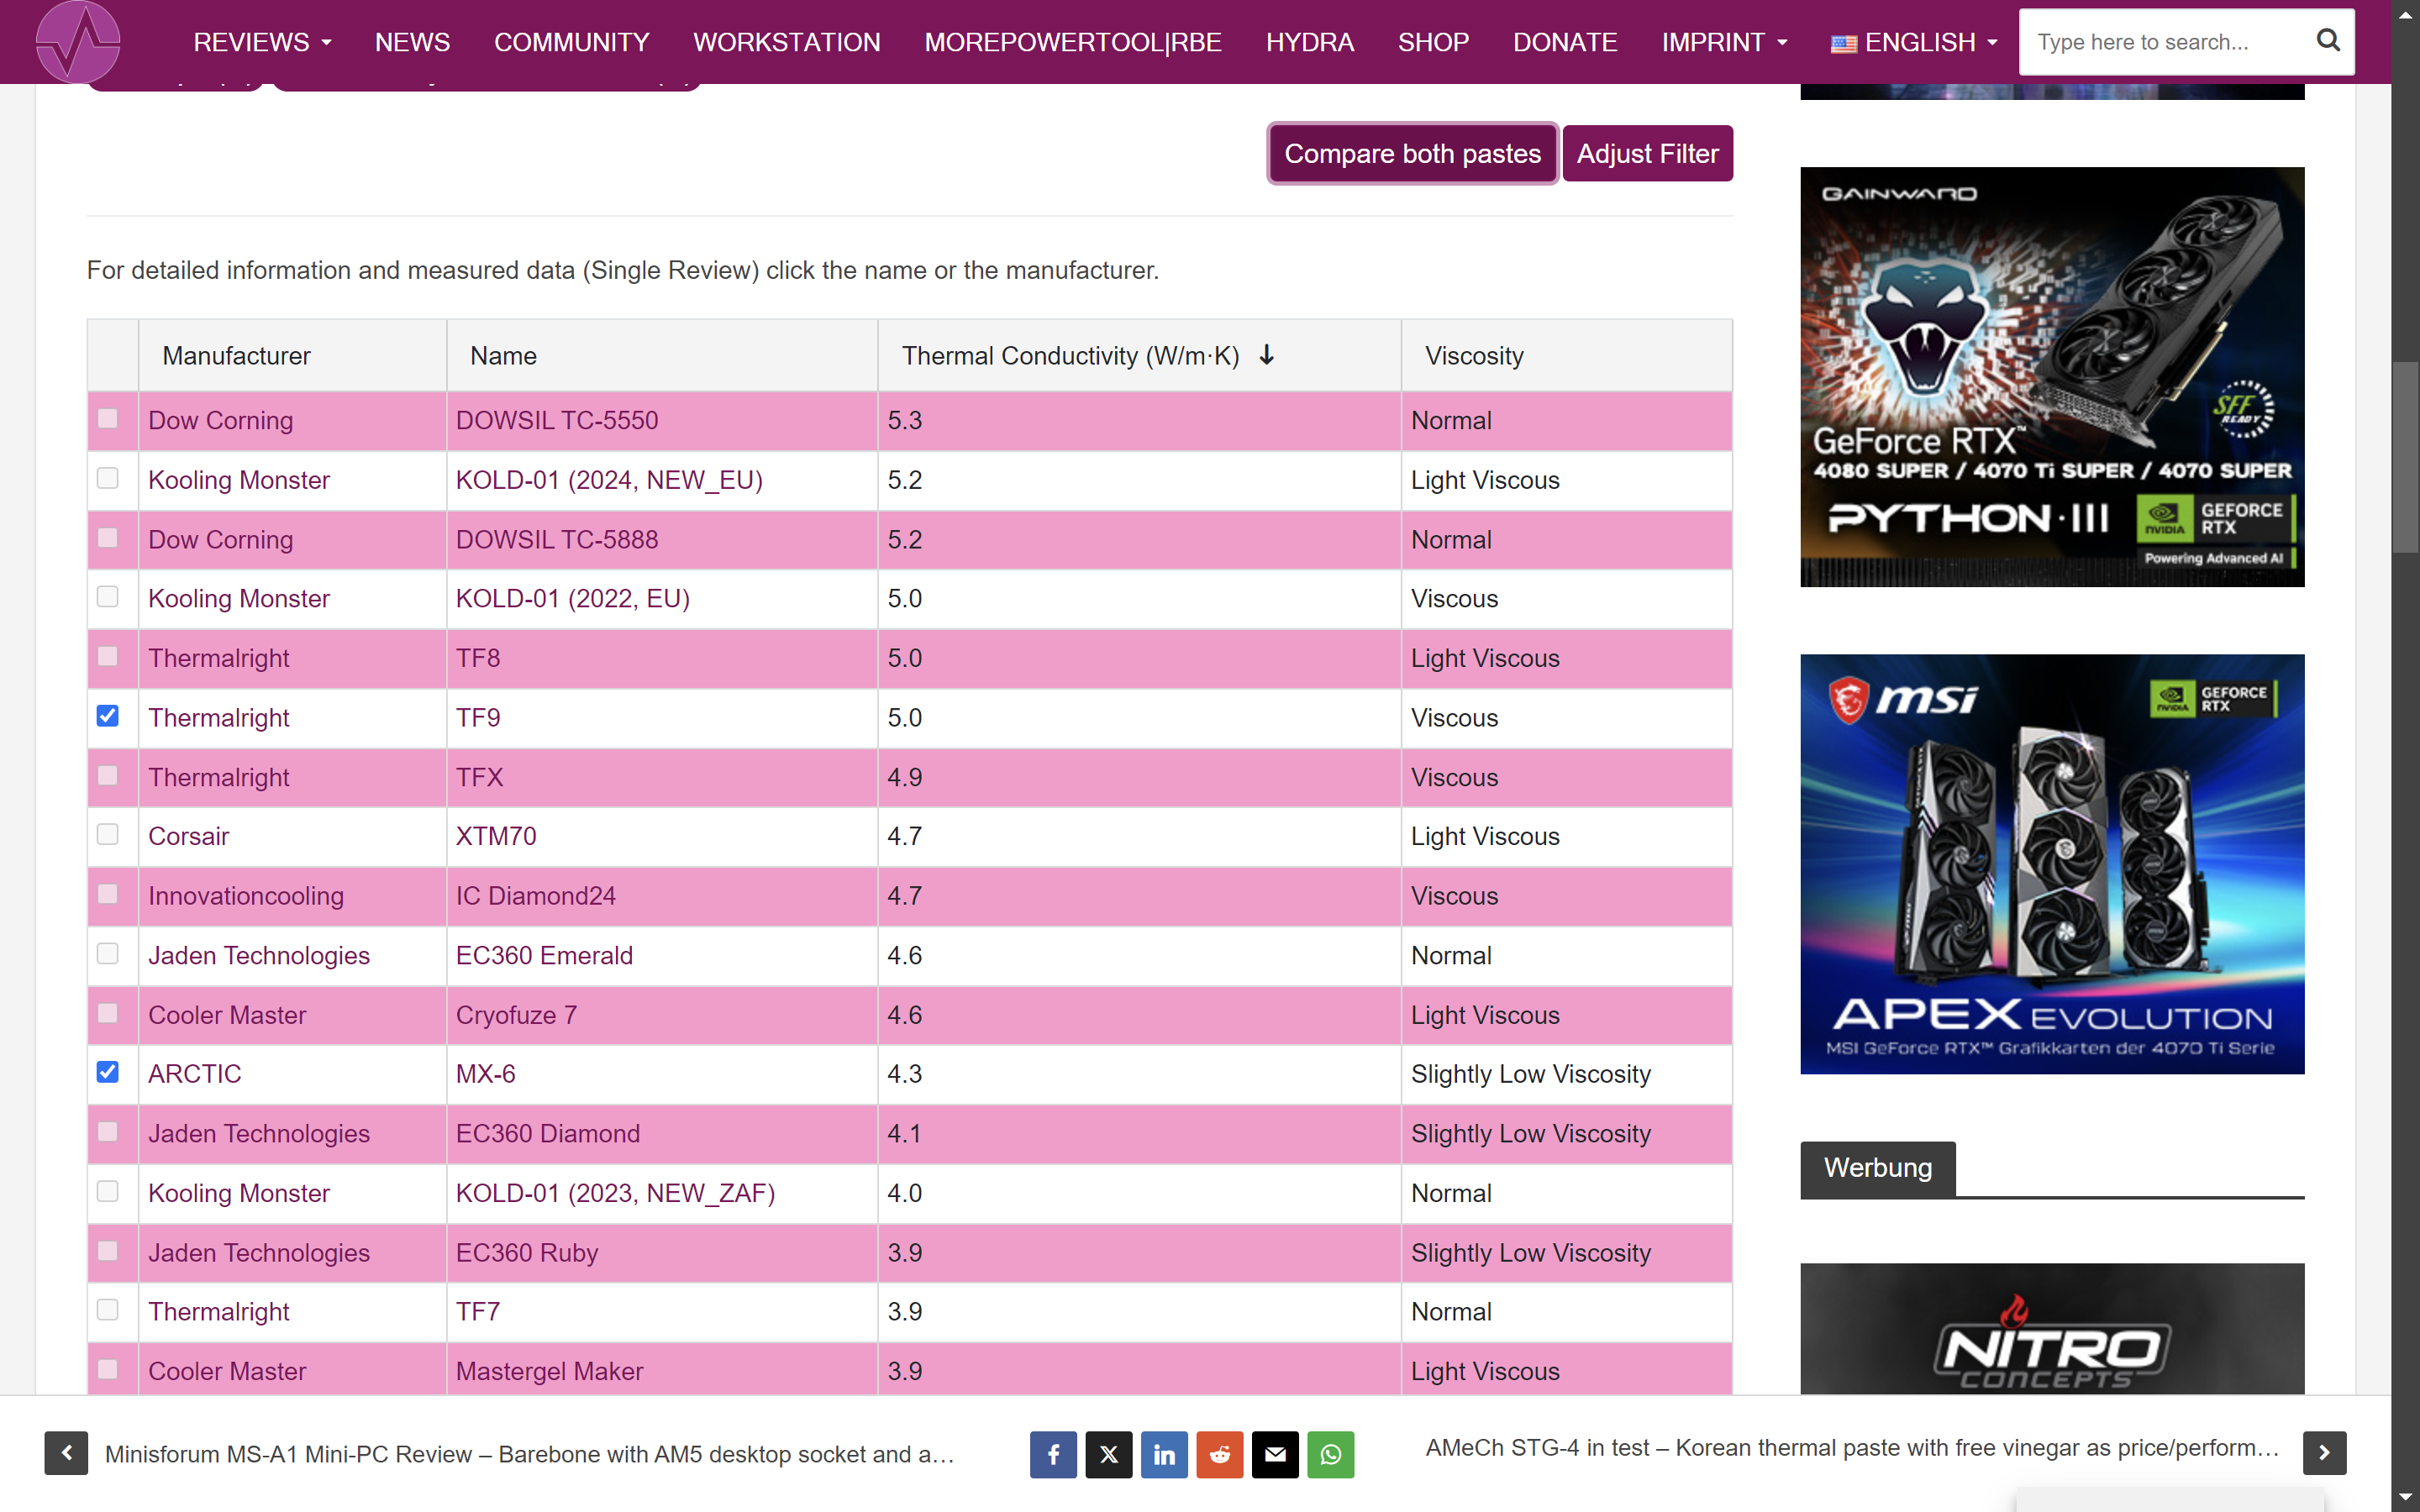This screenshot has height=1512, width=2420.
Task: Open the Innovationcooling manufacturer link
Action: [246, 896]
